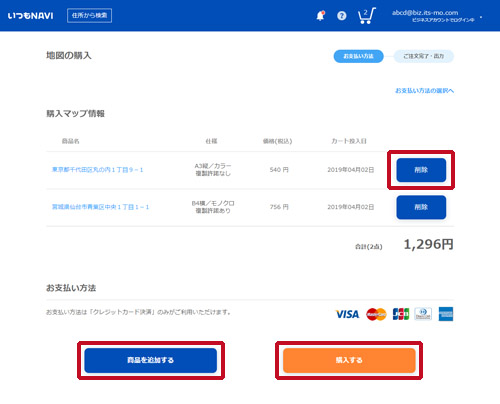500x404 pixels.
Task: Select the お支払い方法 step tab
Action: [359, 56]
